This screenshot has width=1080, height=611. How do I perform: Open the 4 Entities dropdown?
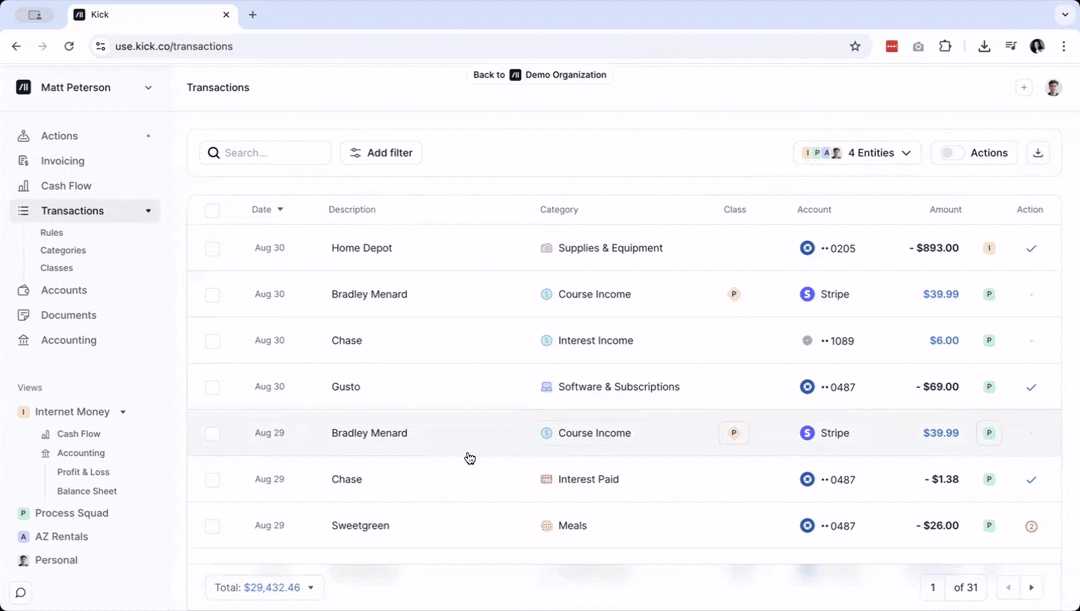tap(857, 153)
